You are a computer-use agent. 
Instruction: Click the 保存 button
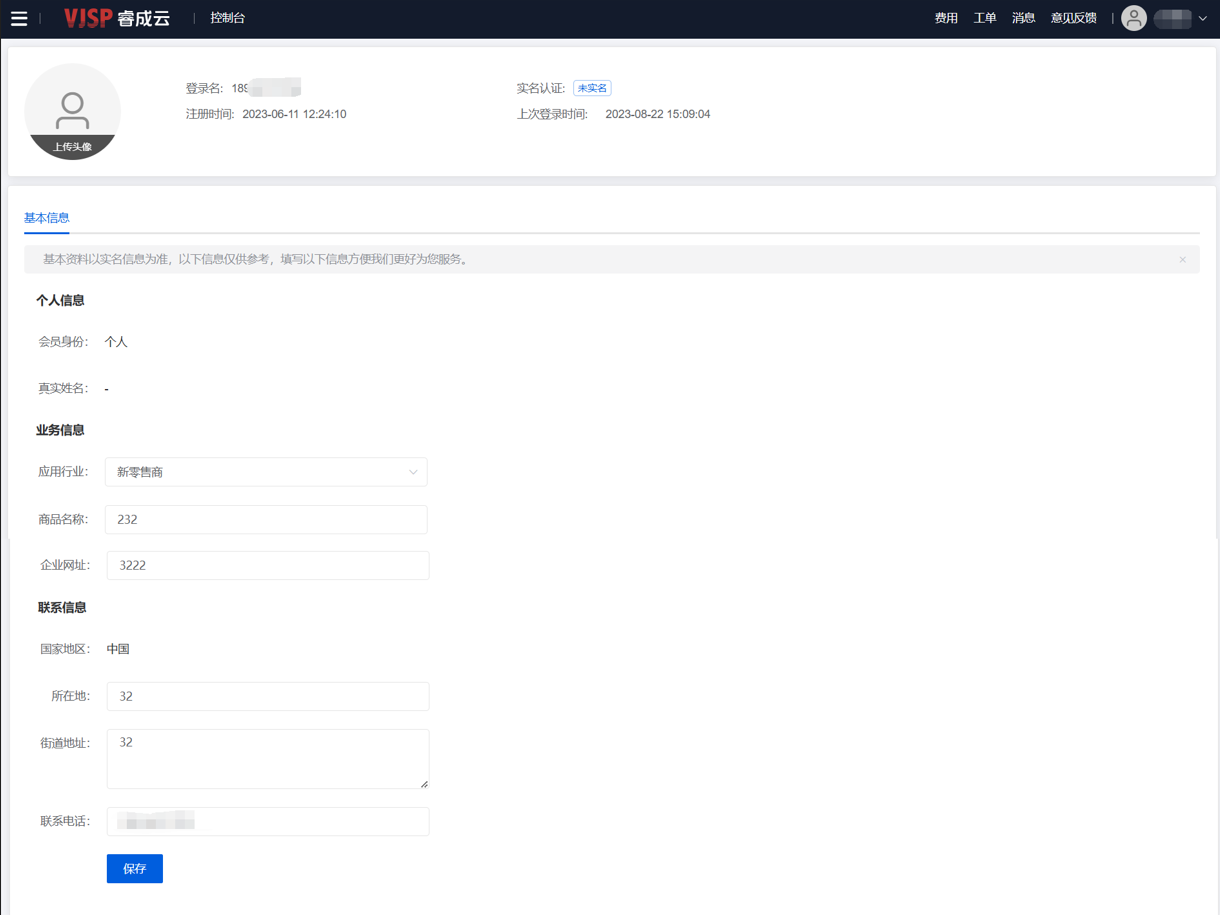click(x=135, y=869)
